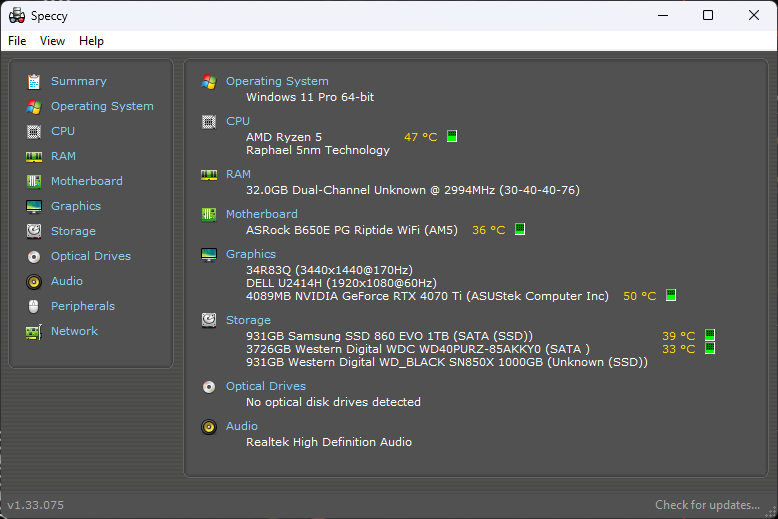Click the AMD Ryzen 5 text
Viewport: 778px width, 519px height.
point(284,137)
